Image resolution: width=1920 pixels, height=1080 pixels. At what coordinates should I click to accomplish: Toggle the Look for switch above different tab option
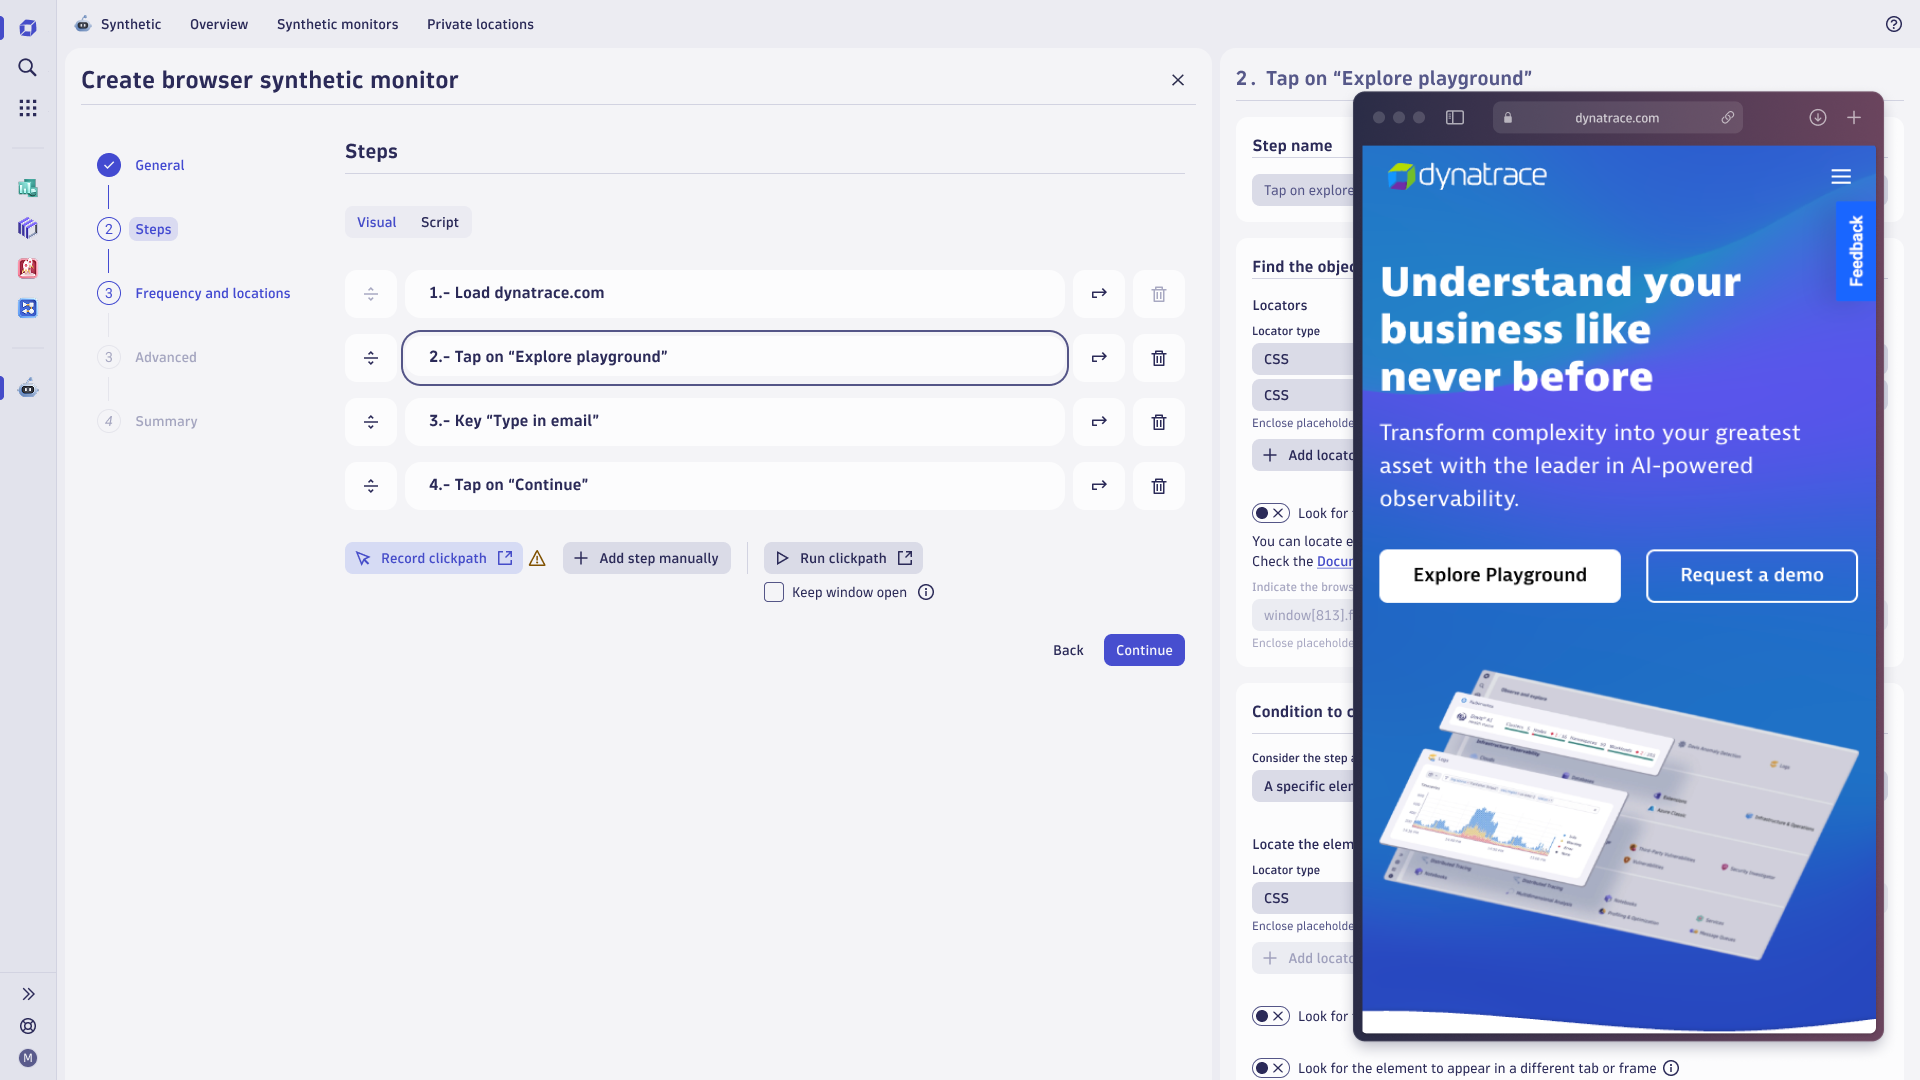coord(1271,1016)
